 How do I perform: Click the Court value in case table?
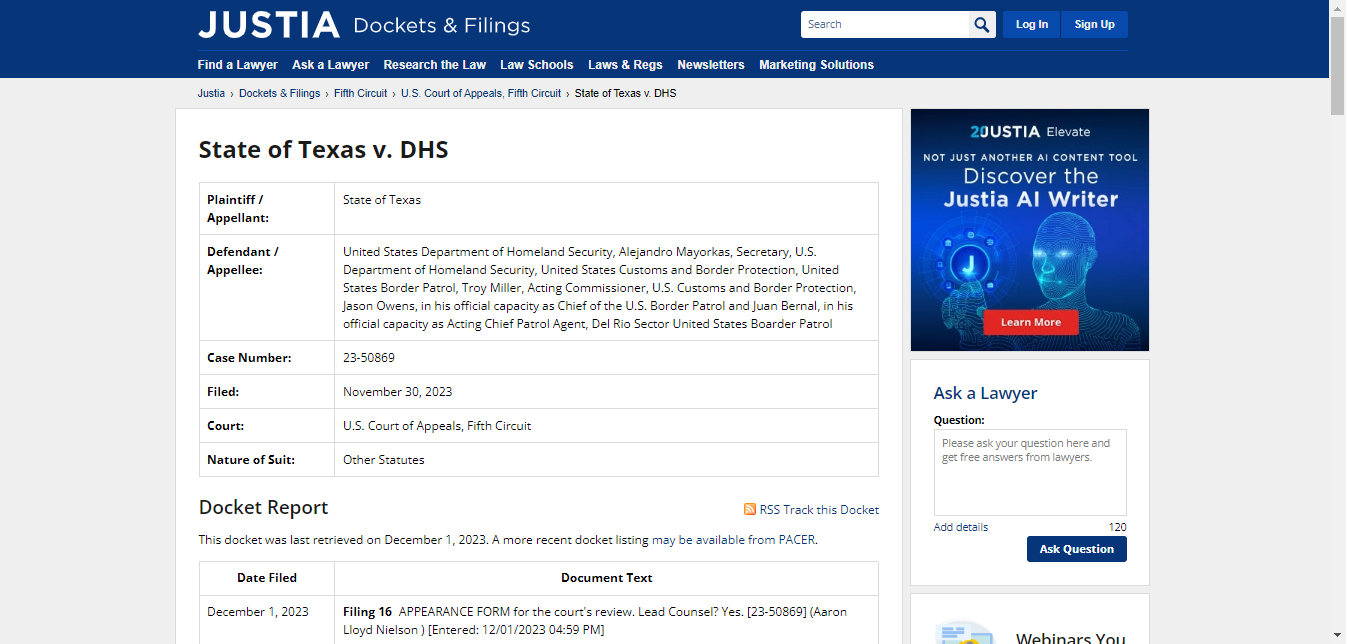coord(437,426)
